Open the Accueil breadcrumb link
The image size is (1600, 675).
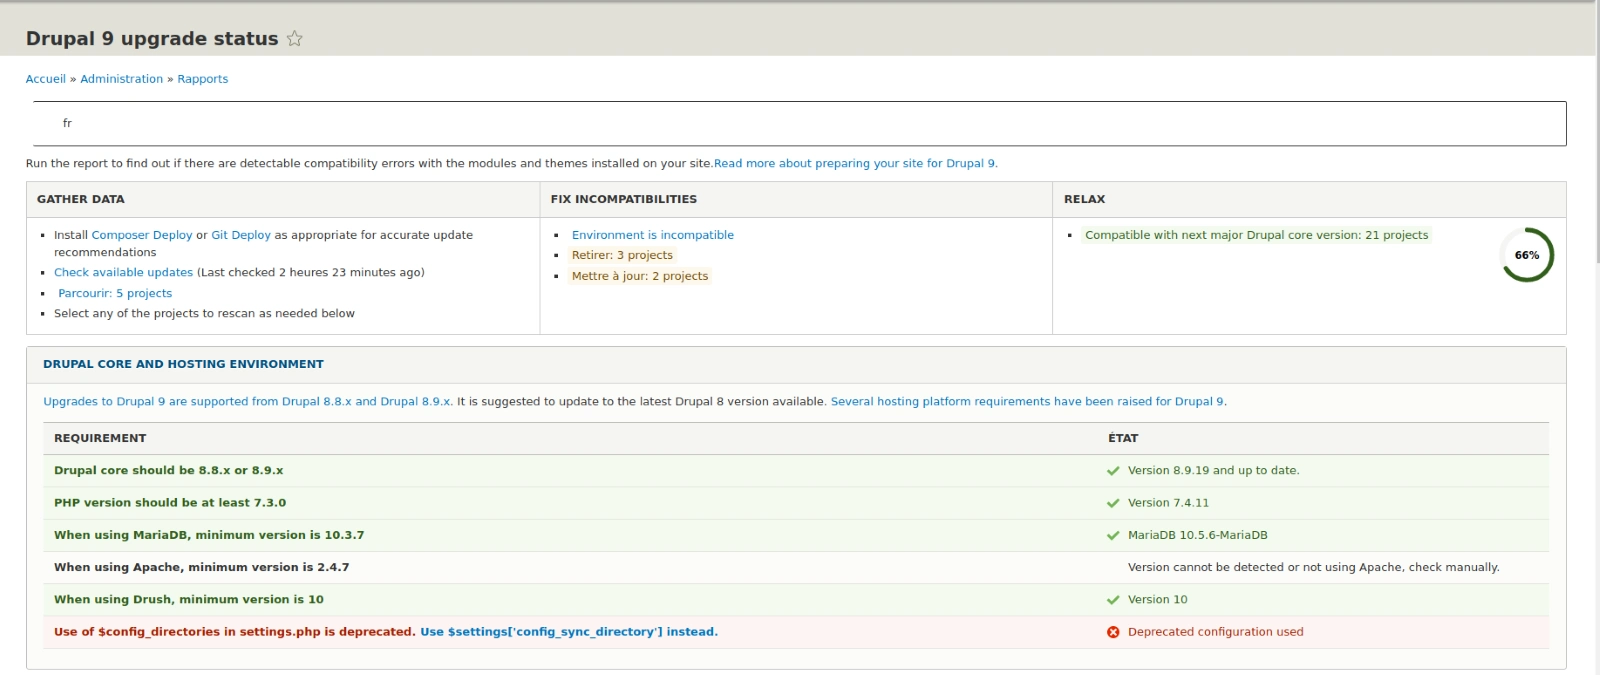point(46,79)
